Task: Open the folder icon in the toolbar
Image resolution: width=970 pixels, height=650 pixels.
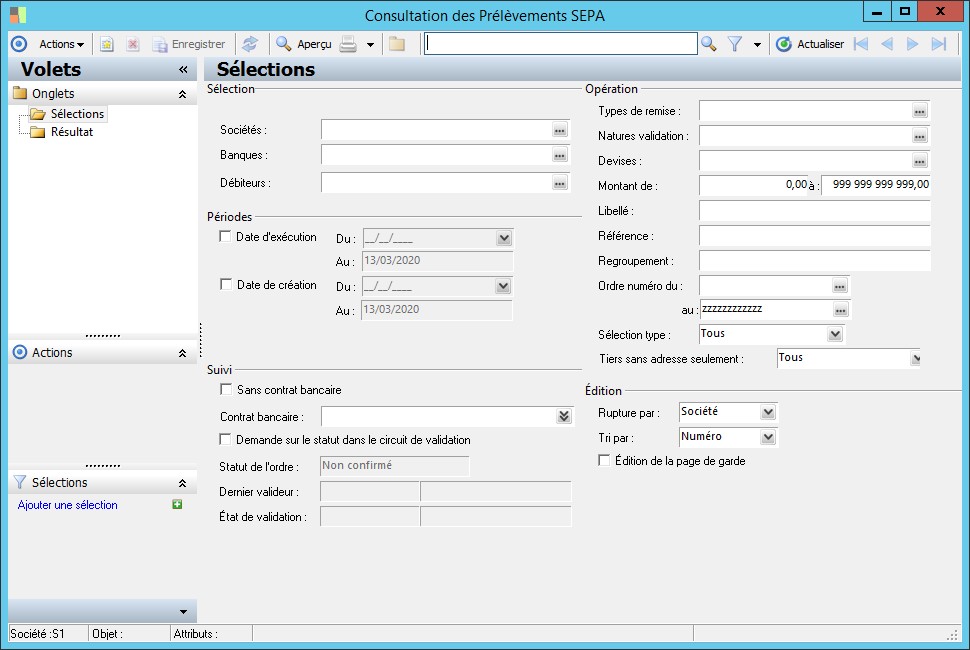Action: pos(397,44)
